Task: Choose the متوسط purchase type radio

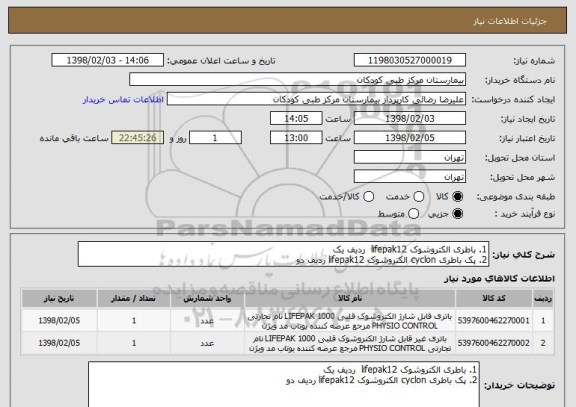Action: pyautogui.click(x=413, y=213)
